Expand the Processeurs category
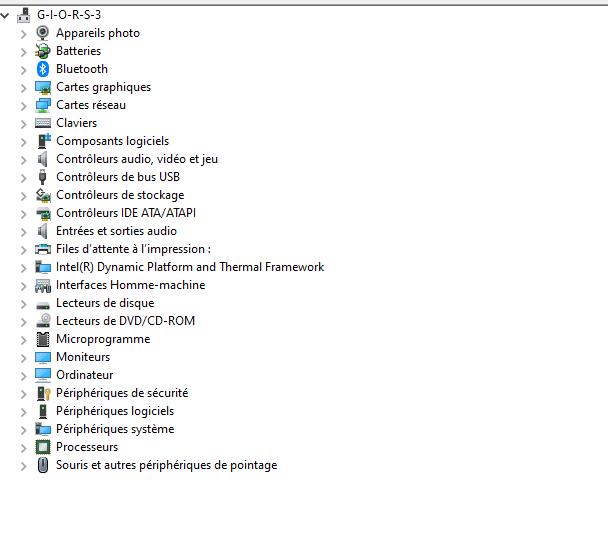This screenshot has width=608, height=554. tap(24, 448)
